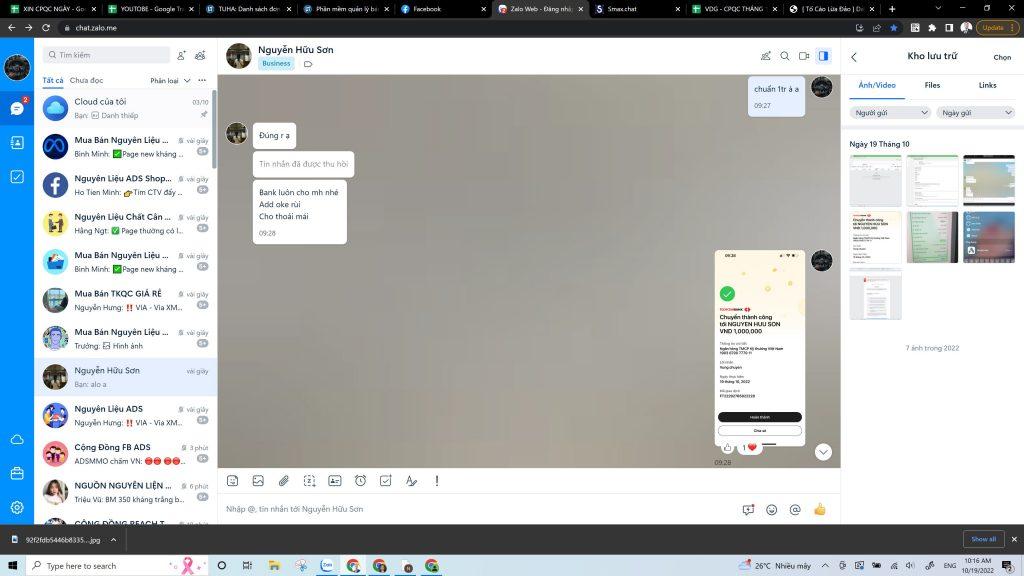The width and height of the screenshot is (1024, 576).
Task: Expand the Phân loại filter dropdown
Action: (168, 80)
